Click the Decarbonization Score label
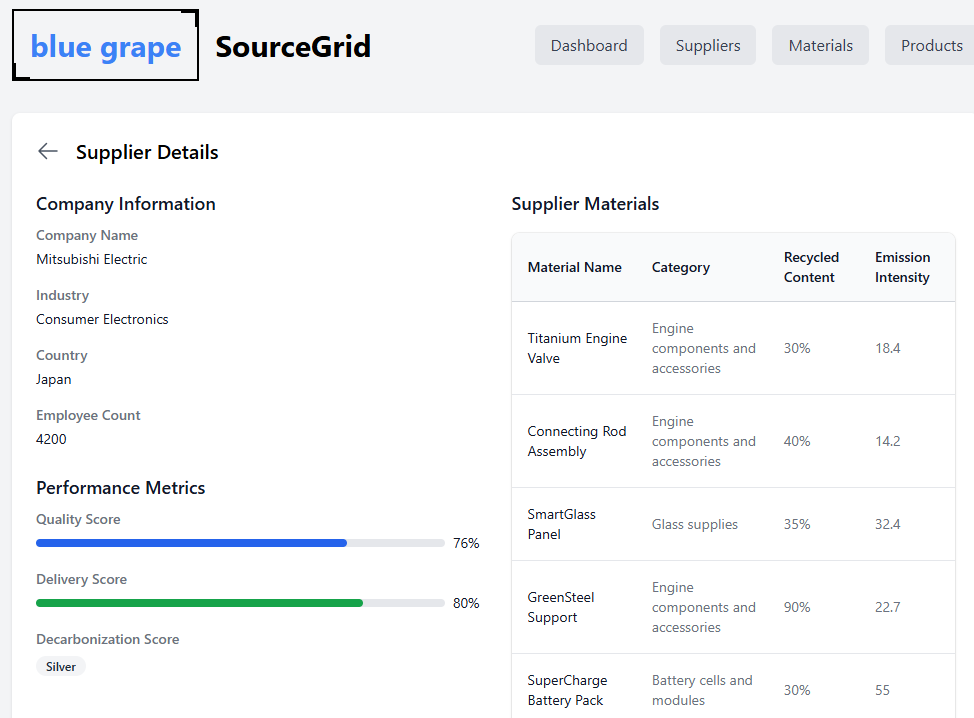Screen dimensions: 974x718 [107, 639]
